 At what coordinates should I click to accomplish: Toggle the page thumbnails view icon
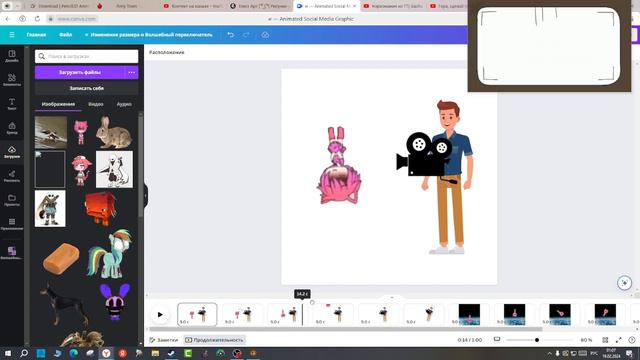[x=497, y=339]
